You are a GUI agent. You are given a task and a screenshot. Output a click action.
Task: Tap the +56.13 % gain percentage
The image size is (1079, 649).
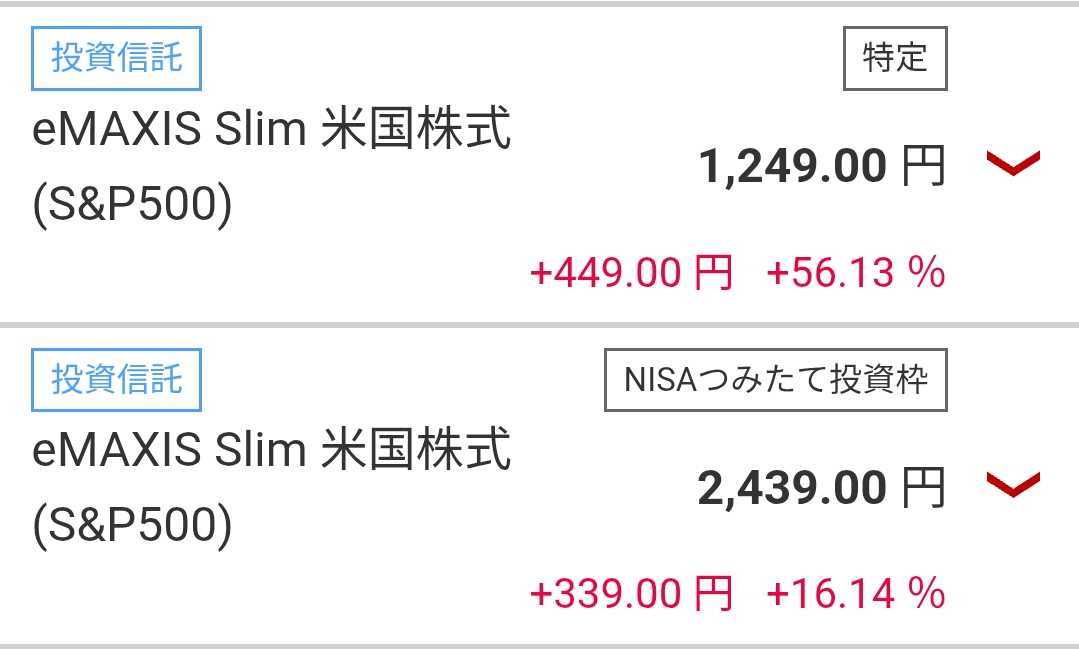[855, 272]
